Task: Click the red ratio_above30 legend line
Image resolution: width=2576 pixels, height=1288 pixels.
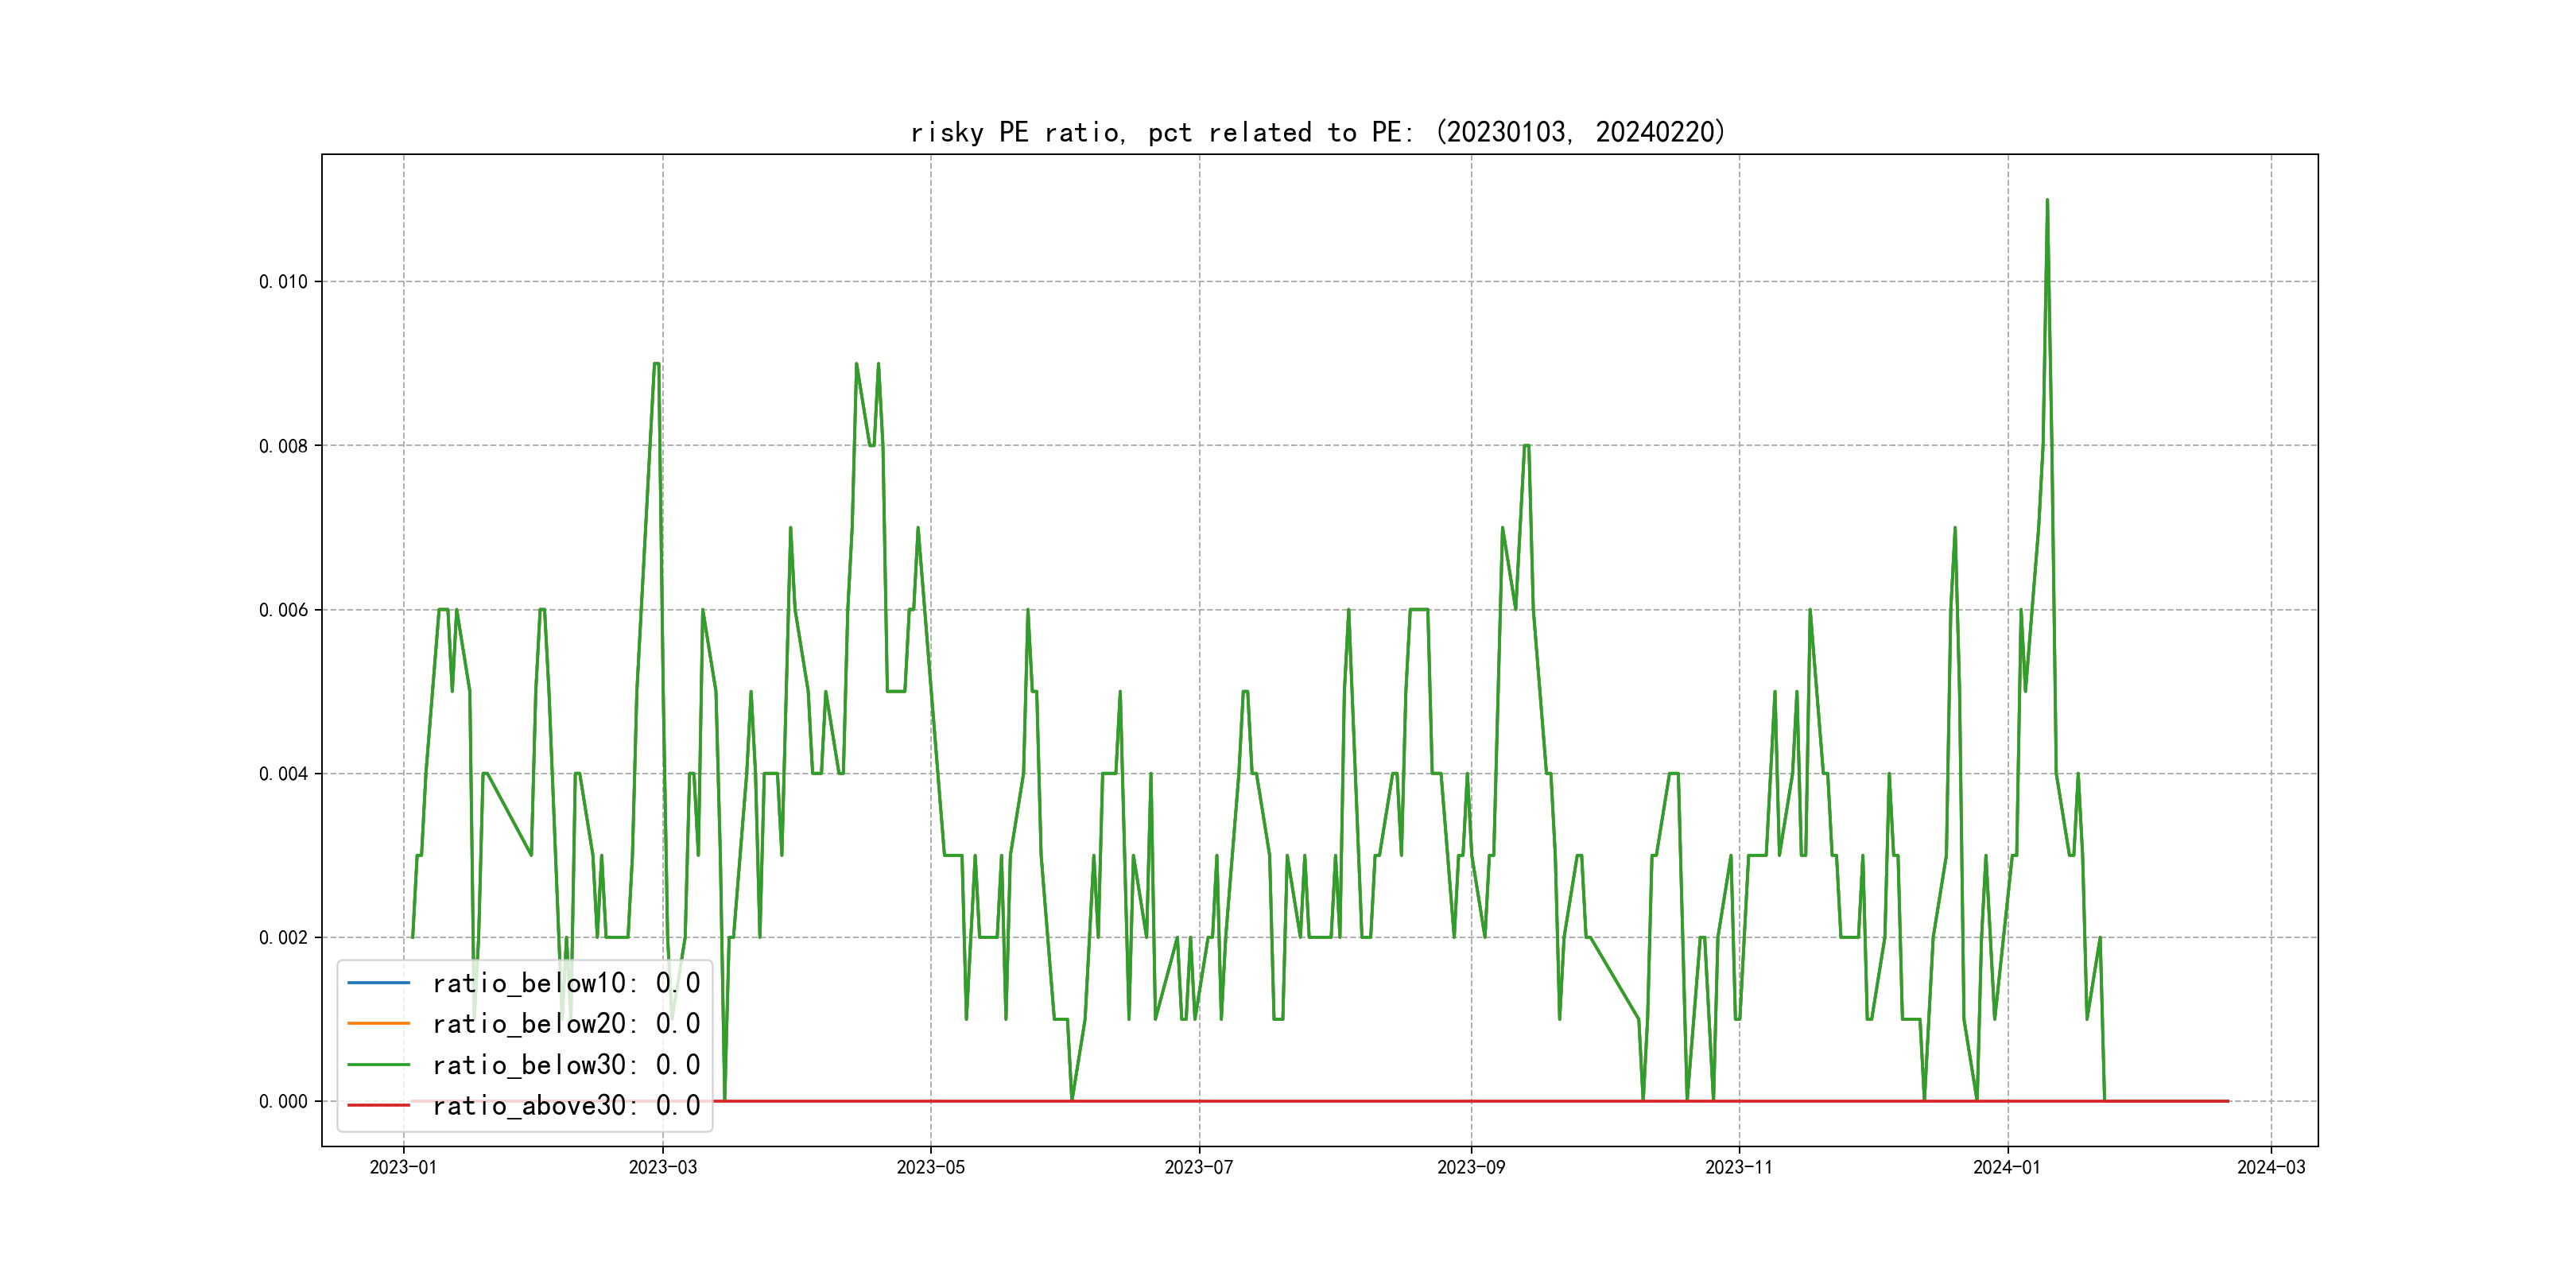Action: [x=378, y=1105]
